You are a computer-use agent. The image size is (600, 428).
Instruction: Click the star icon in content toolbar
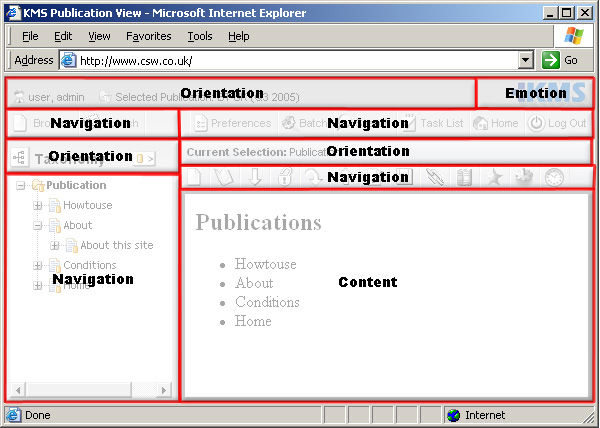495,178
